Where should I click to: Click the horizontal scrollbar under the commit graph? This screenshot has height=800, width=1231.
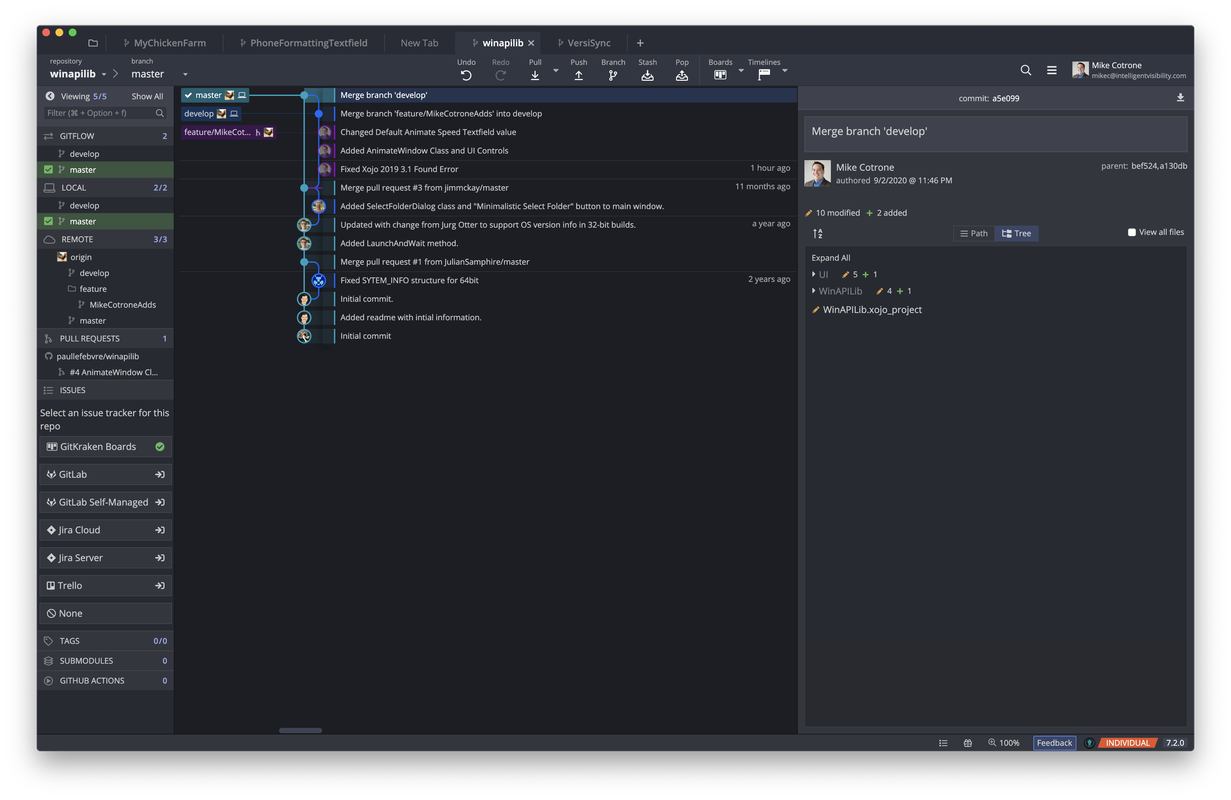pos(300,730)
